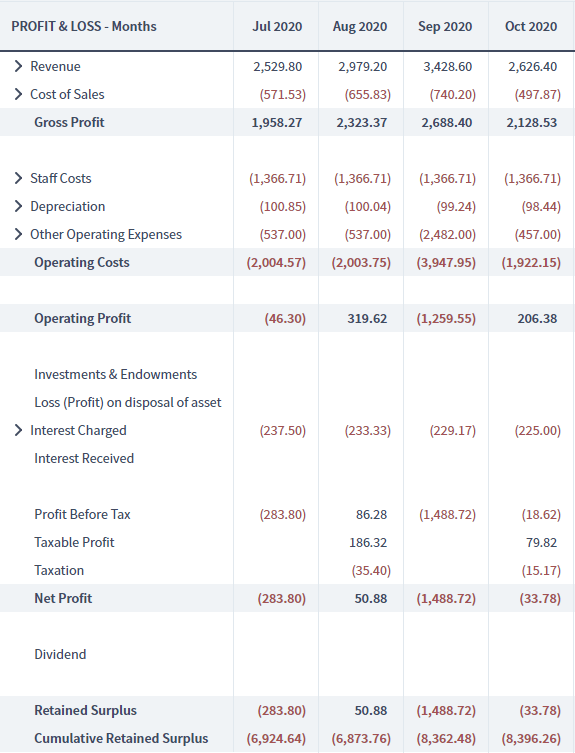Click the Cumulative Retained Surplus label

click(121, 739)
